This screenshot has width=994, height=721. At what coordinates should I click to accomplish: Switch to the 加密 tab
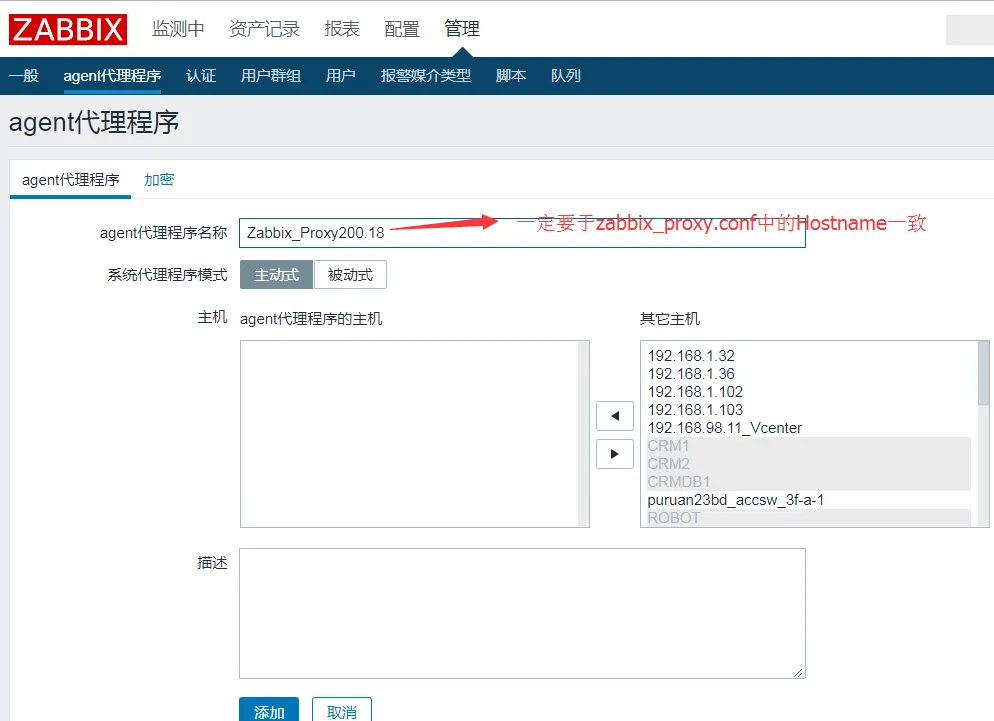tap(159, 180)
